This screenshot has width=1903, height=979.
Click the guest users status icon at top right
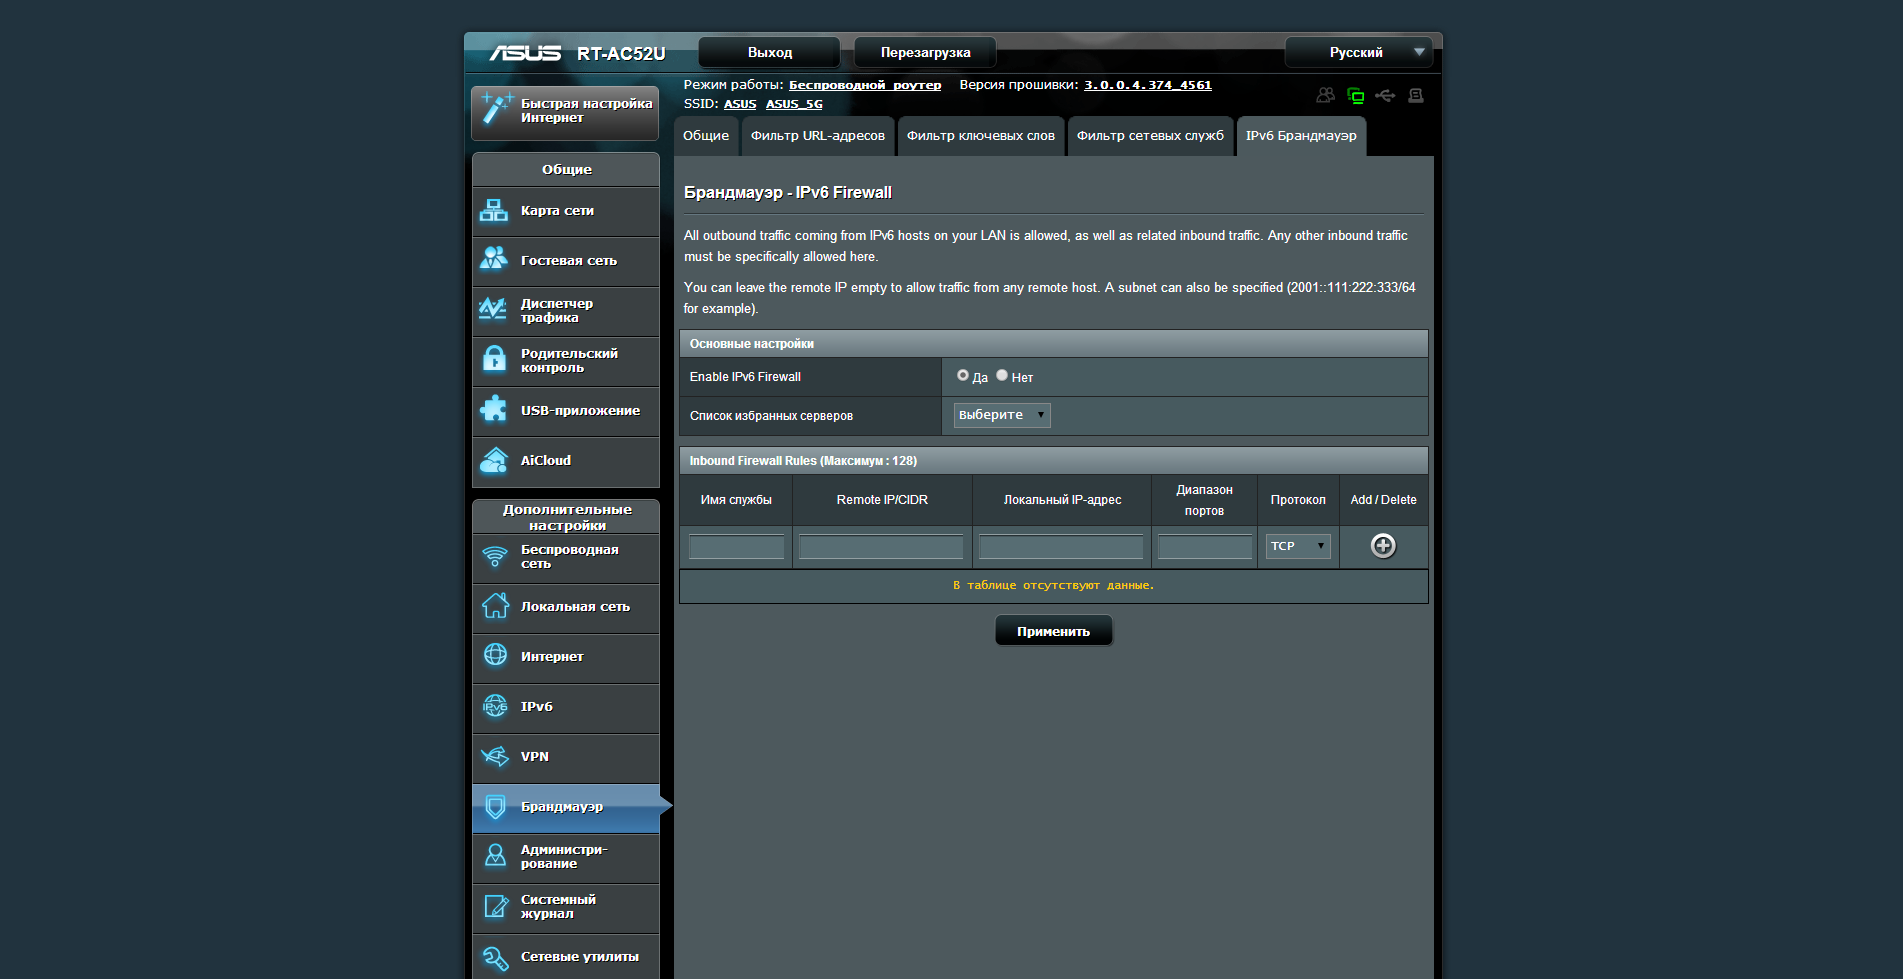pos(1326,95)
